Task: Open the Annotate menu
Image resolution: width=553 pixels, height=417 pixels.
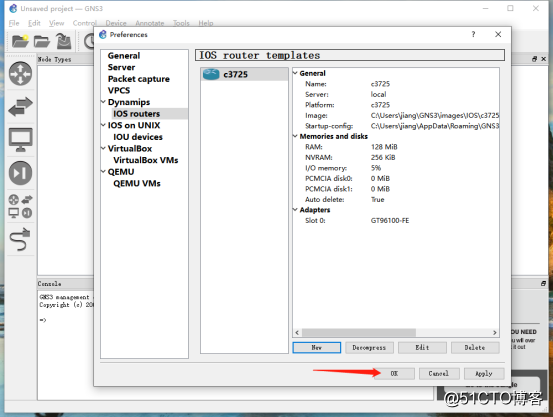Action: point(150,23)
